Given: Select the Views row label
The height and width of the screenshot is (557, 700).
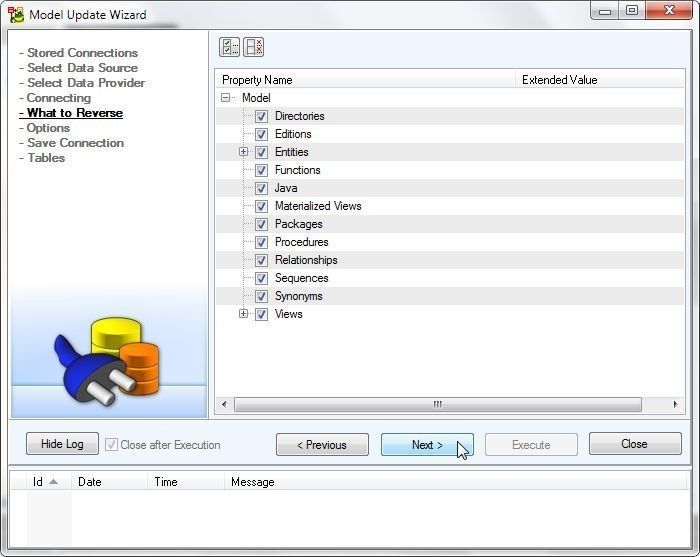Looking at the screenshot, I should tap(289, 314).
